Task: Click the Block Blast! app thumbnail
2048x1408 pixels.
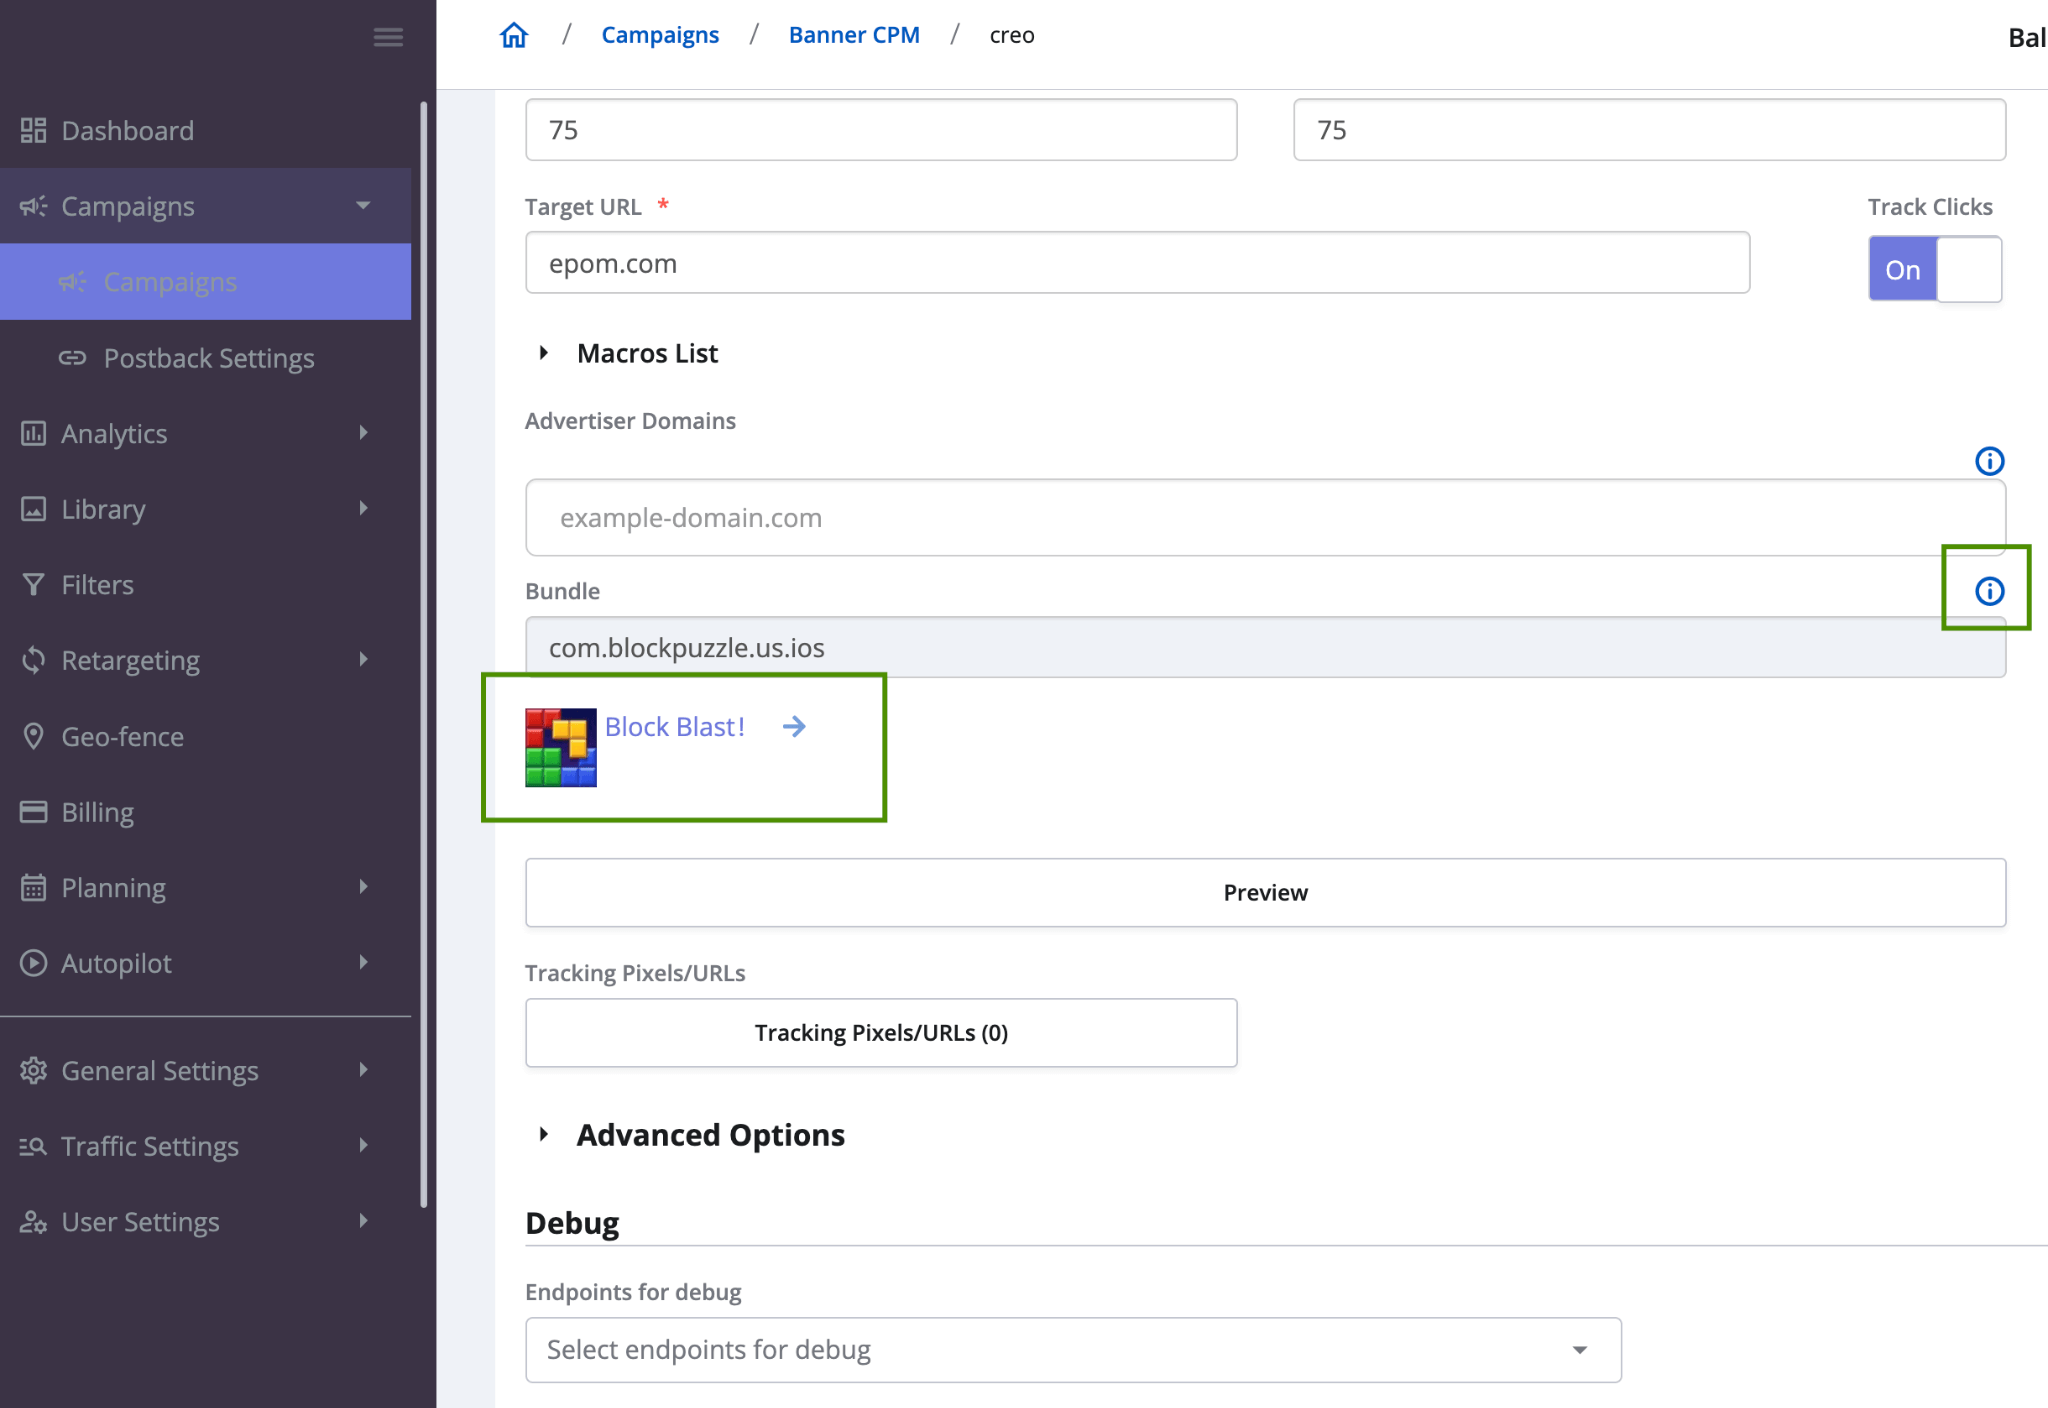Action: click(x=561, y=748)
